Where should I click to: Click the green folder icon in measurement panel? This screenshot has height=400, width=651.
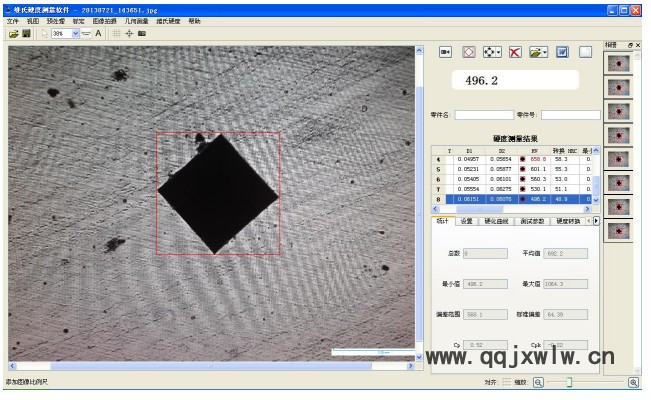pyautogui.click(x=536, y=52)
